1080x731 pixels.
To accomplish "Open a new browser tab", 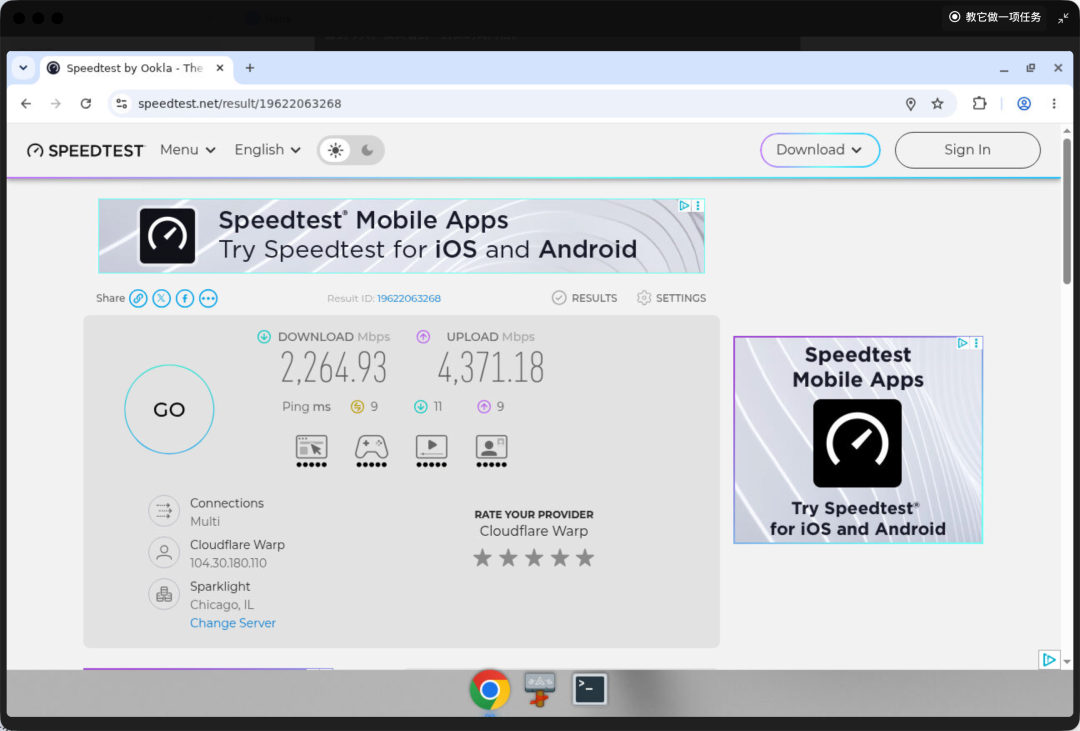I will point(250,68).
